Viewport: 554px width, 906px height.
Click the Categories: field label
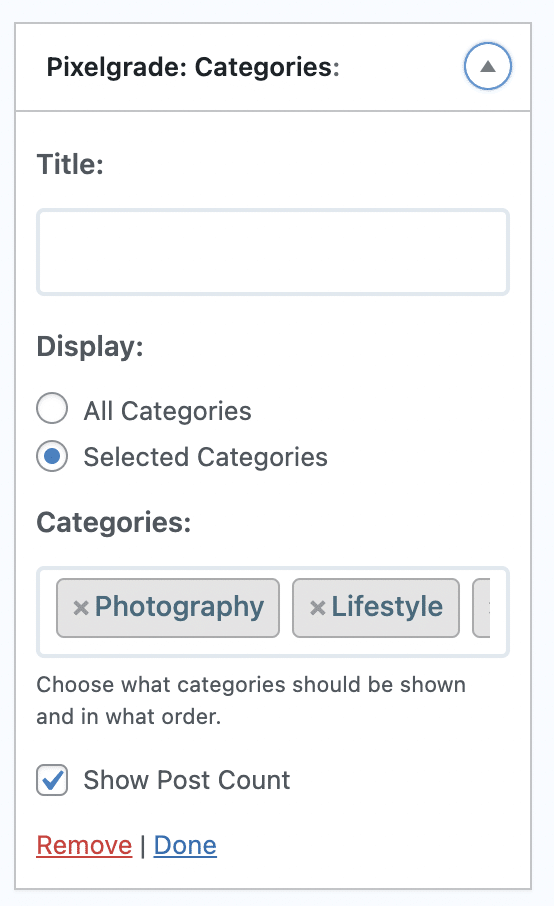[x=114, y=522]
